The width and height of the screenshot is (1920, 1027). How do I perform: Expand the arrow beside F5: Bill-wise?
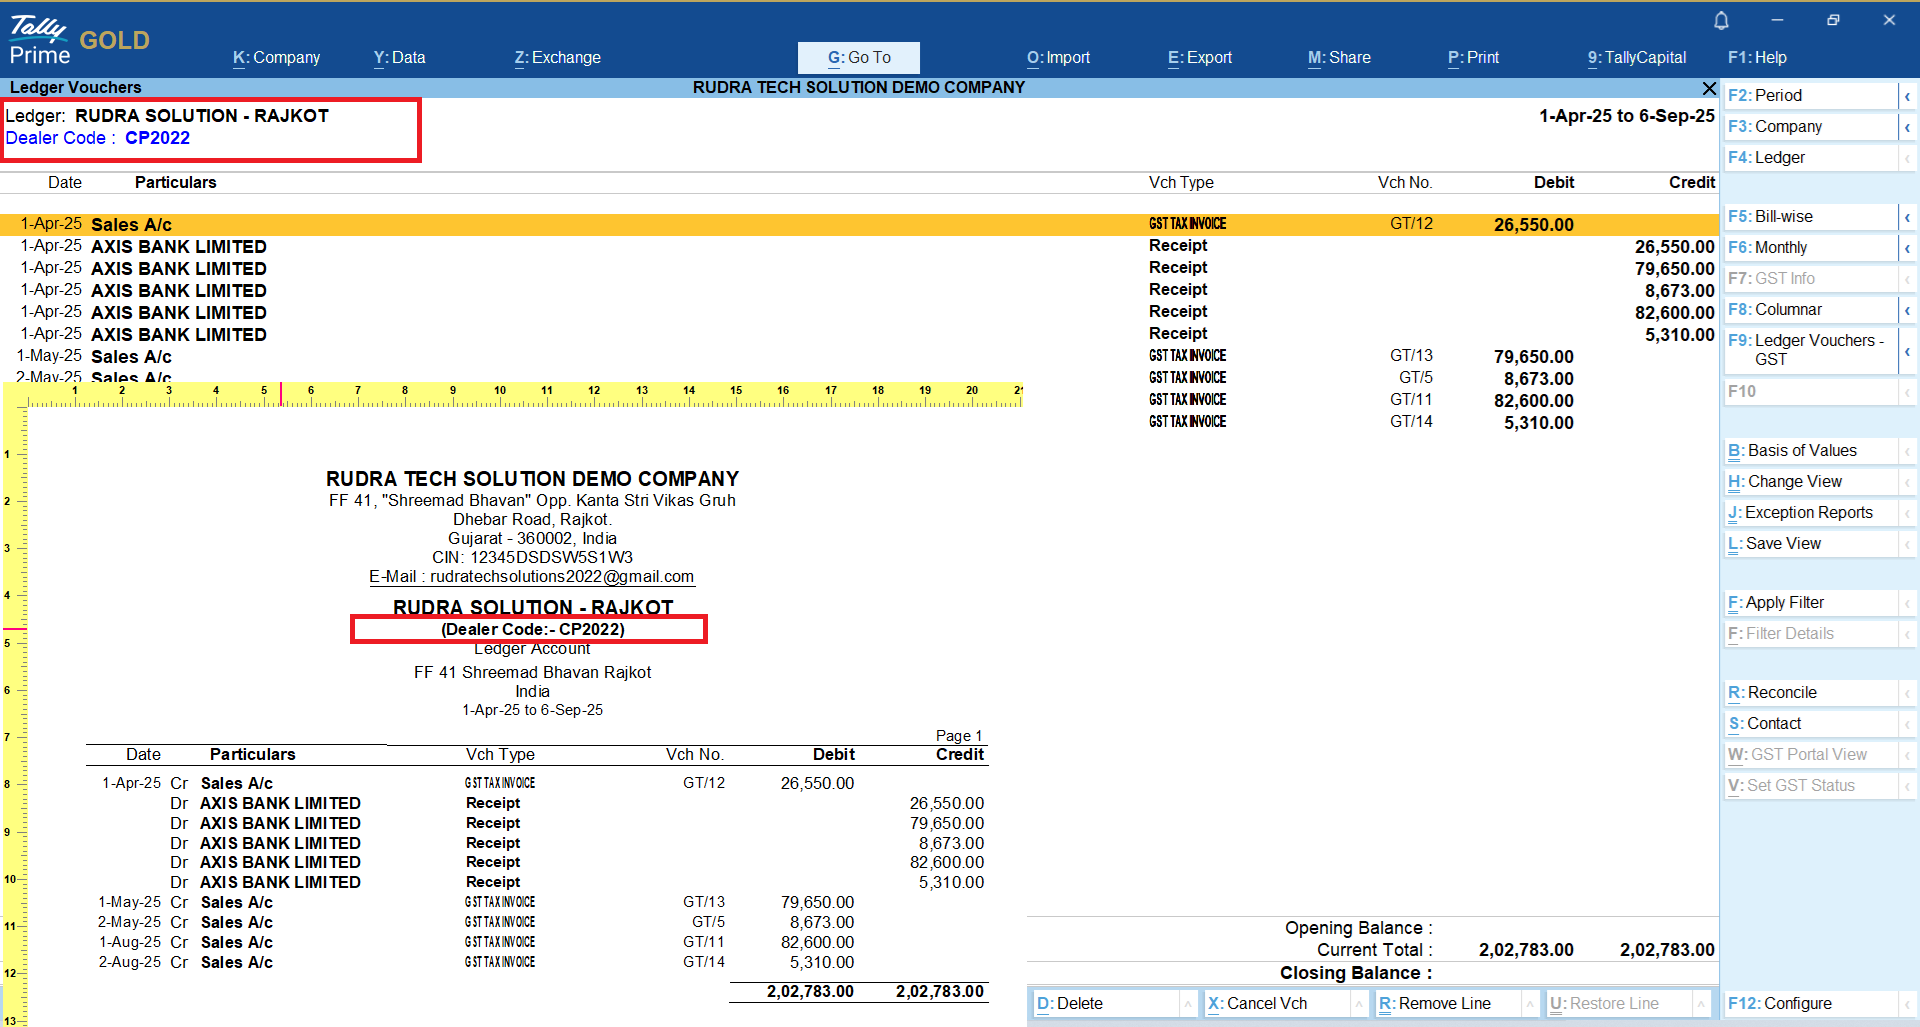1907,217
